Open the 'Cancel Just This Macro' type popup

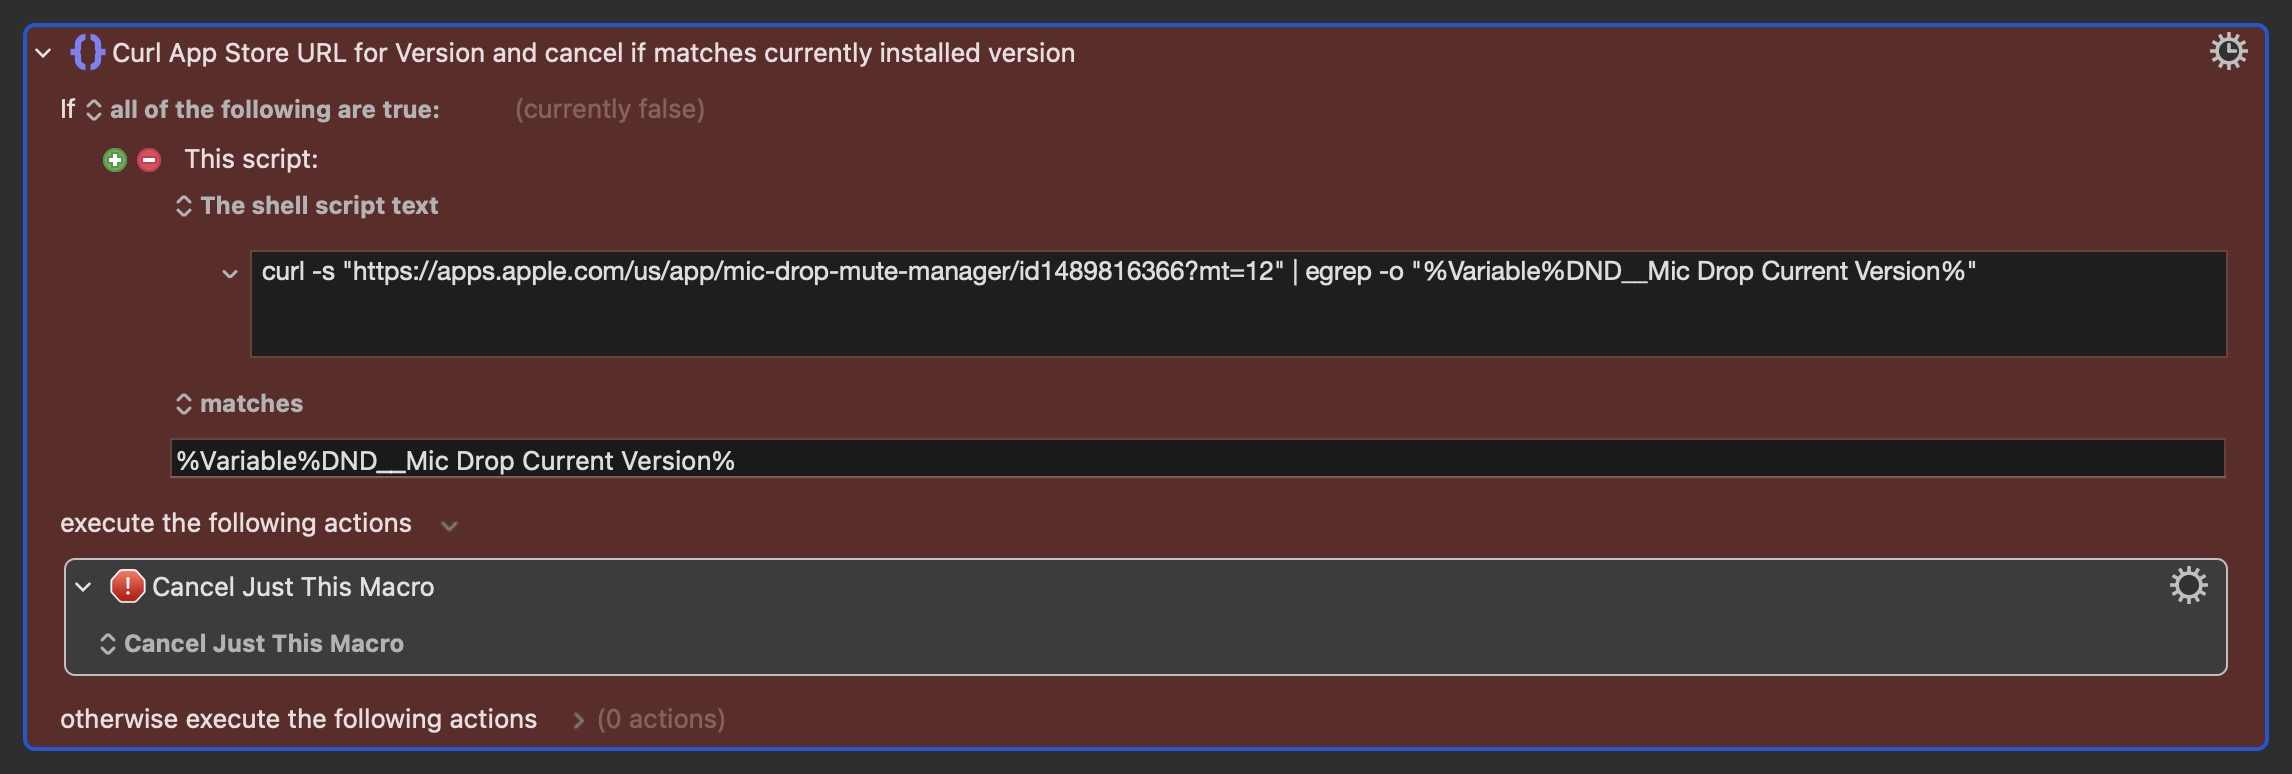coord(252,644)
